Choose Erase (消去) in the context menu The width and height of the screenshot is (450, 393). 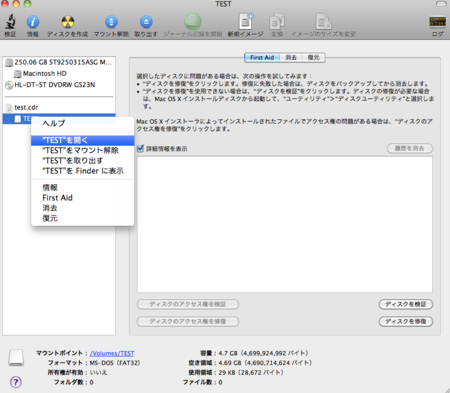click(83, 208)
